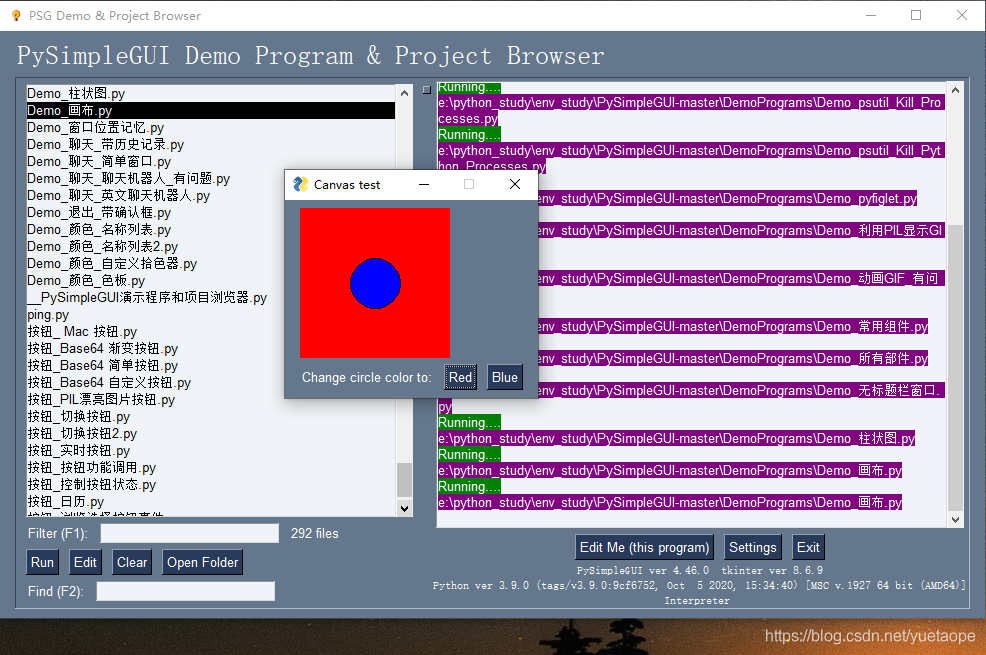
Task: Click output line ending Demo_柱状图.py
Action: (677, 438)
